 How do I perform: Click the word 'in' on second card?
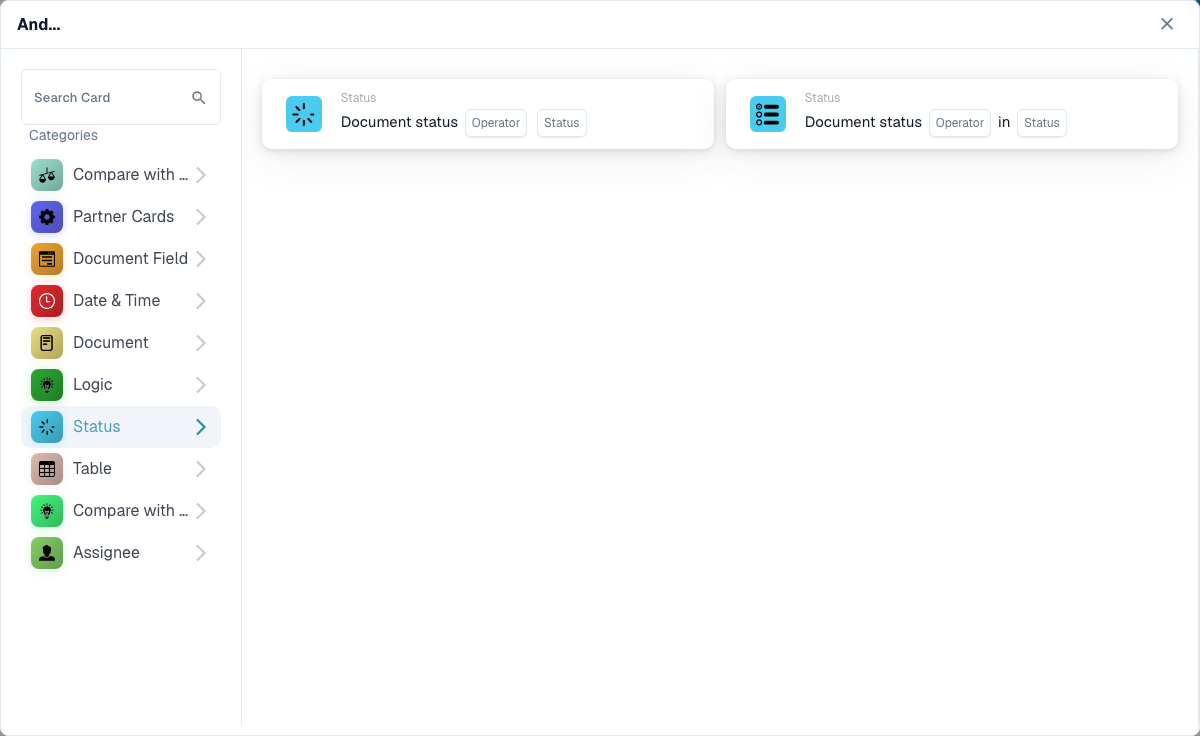click(1004, 122)
